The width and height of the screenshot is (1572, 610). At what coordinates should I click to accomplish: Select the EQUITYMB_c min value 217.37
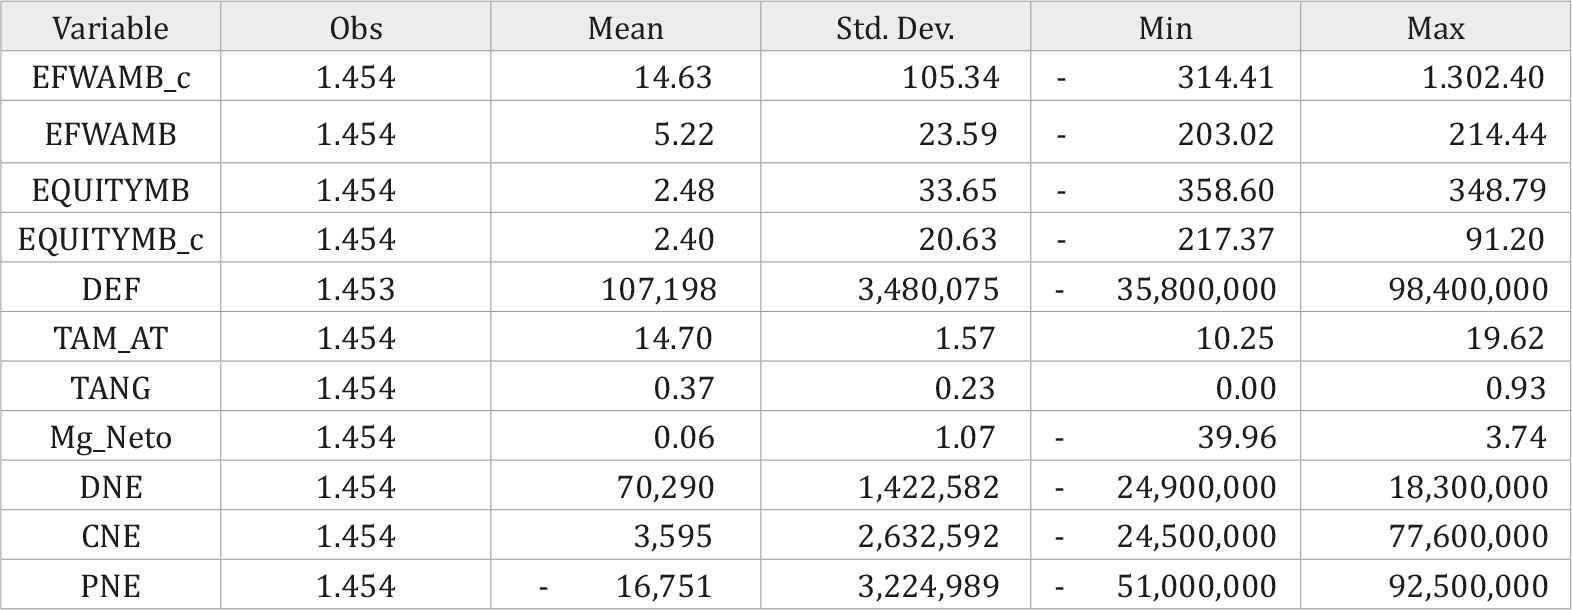(x=1226, y=240)
